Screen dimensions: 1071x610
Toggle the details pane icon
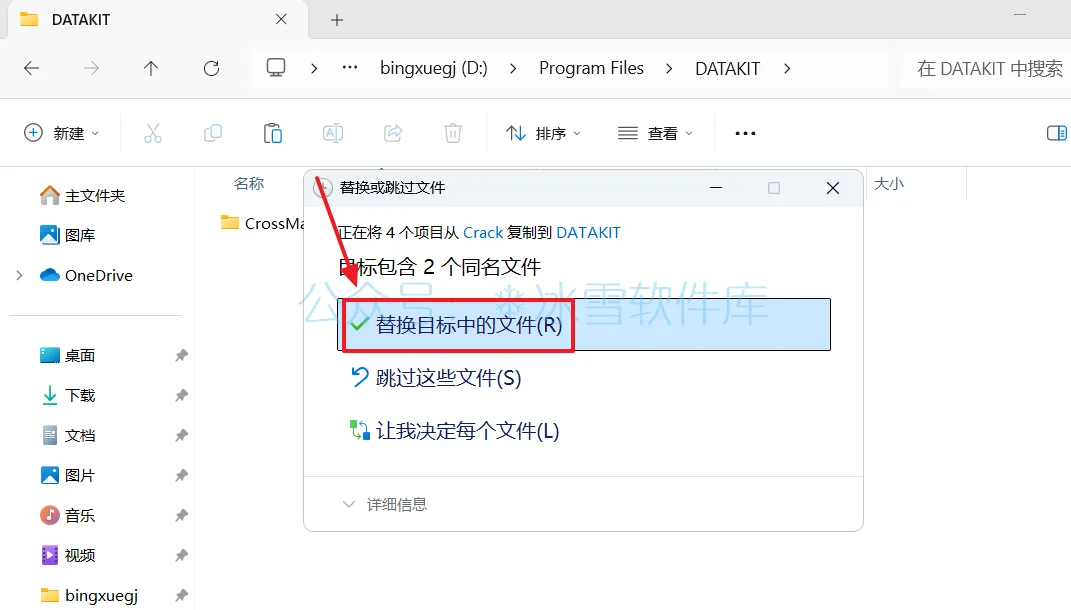pos(1057,133)
